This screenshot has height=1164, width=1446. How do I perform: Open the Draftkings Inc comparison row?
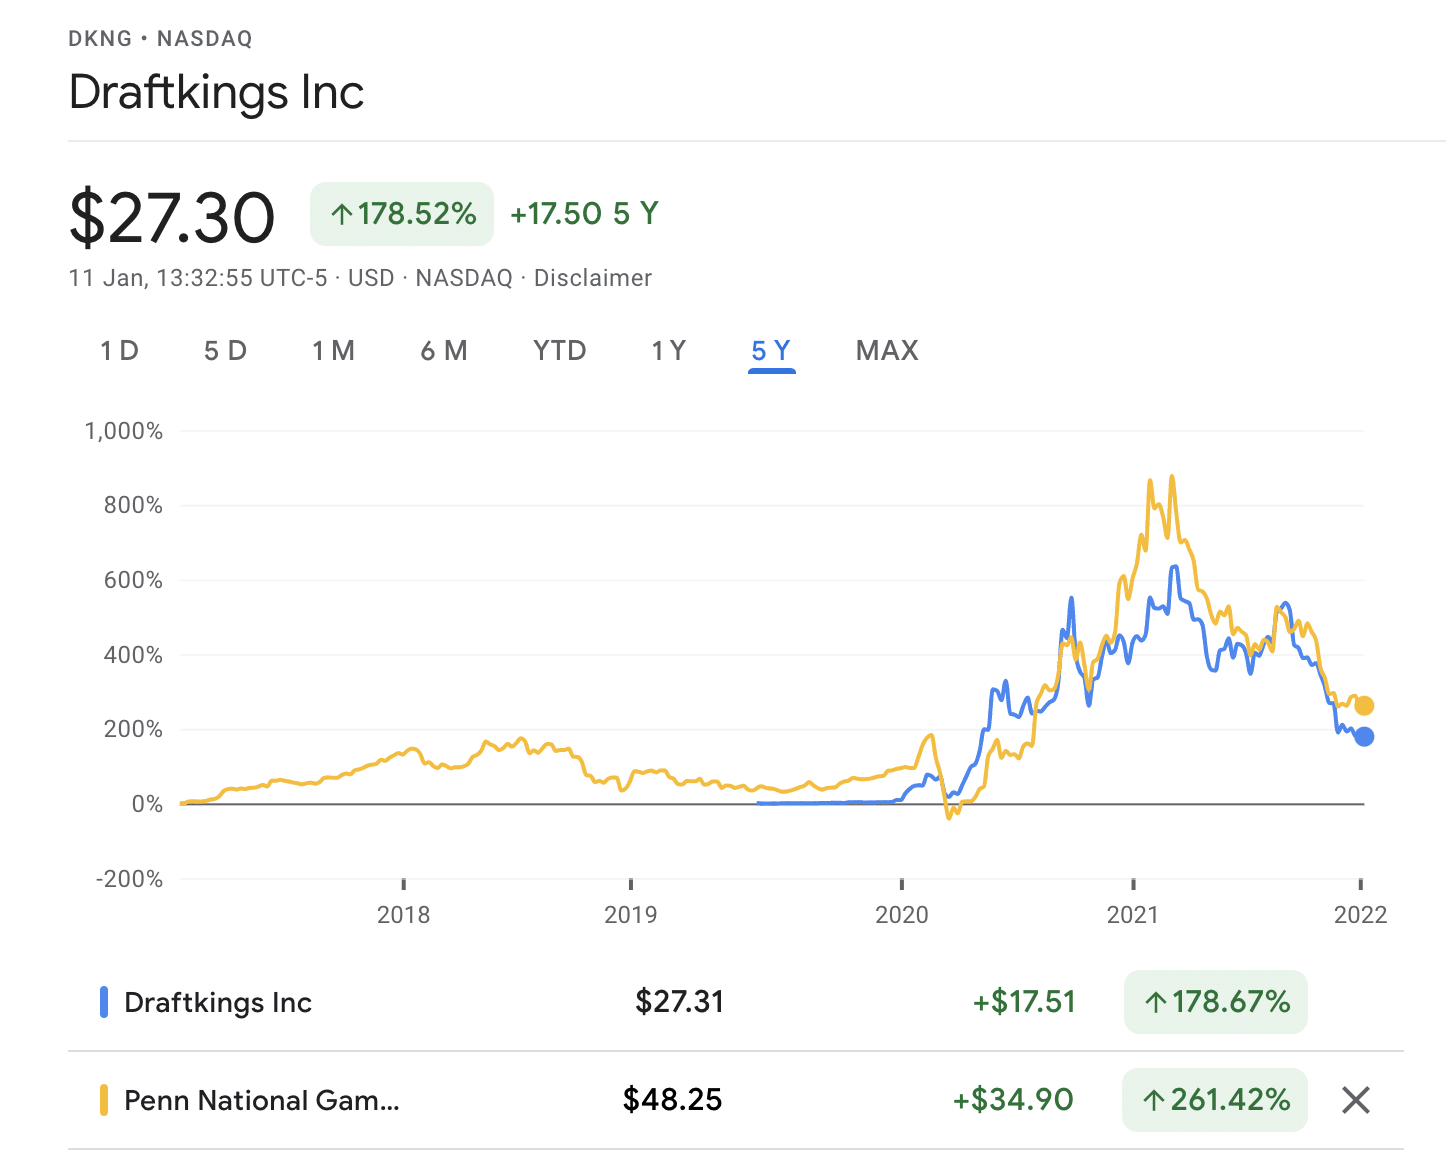(x=736, y=1002)
